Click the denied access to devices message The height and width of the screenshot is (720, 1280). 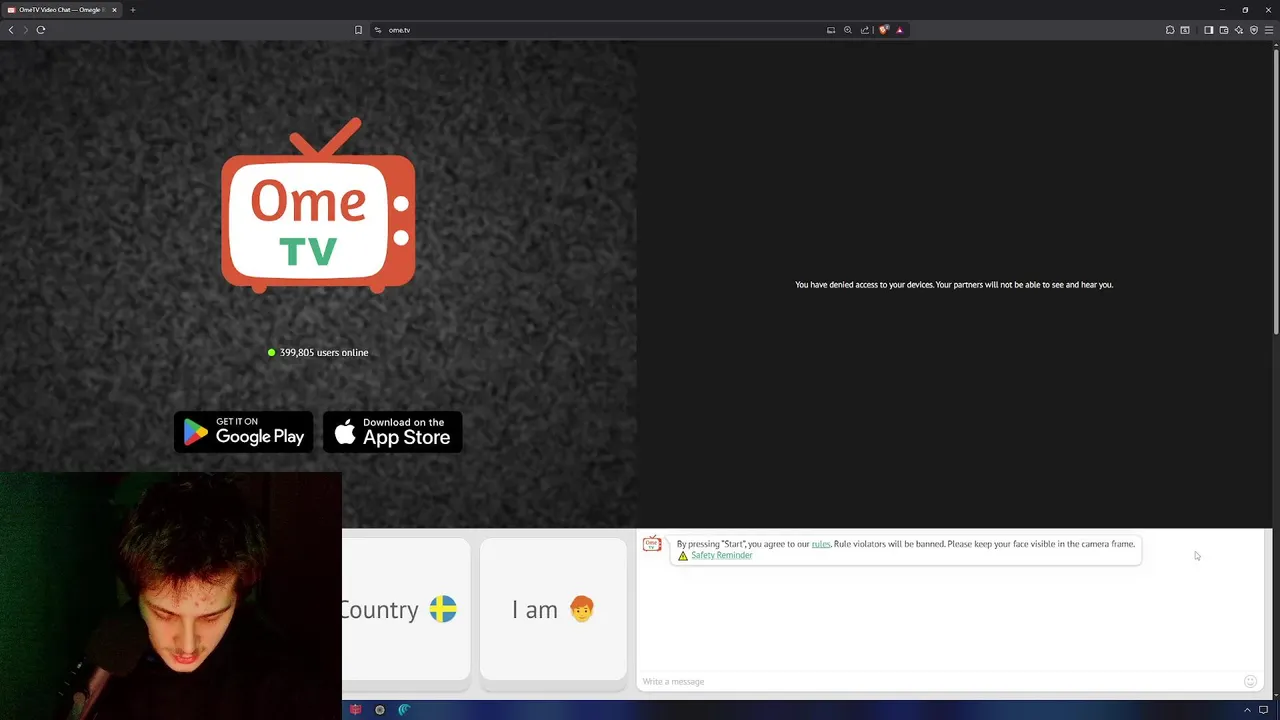coord(954,285)
